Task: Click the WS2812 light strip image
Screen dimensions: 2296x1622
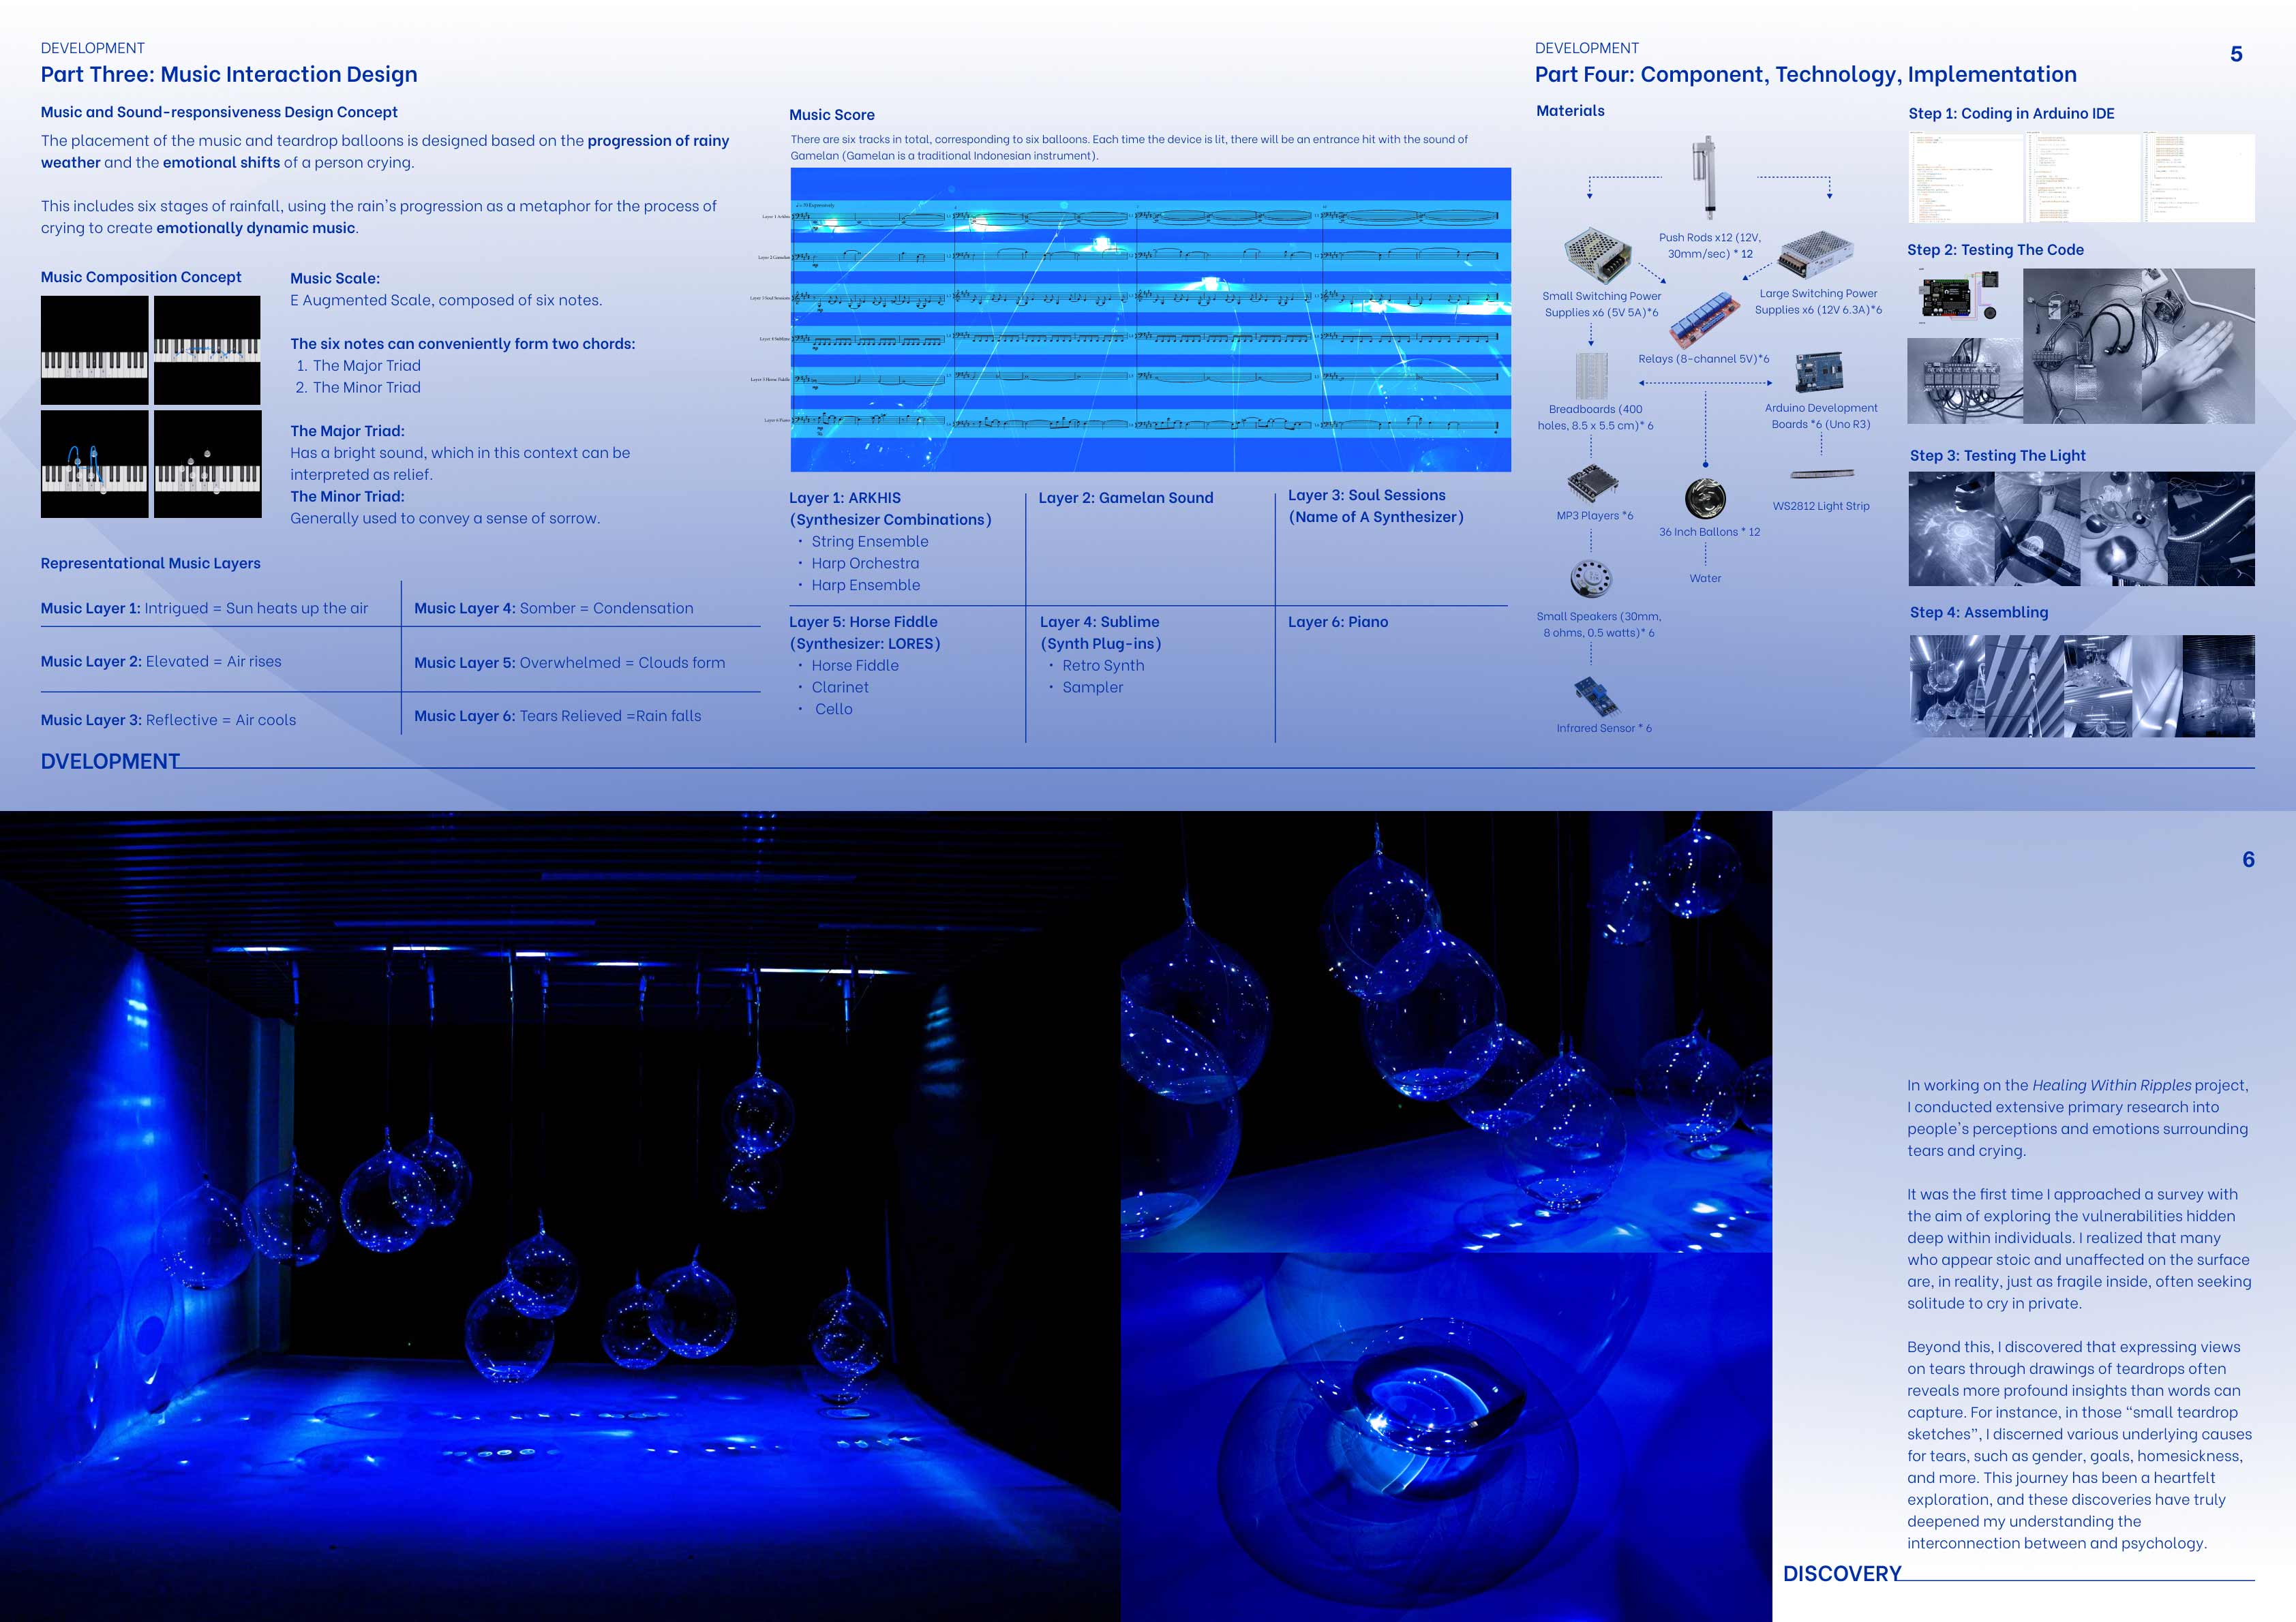Action: pos(1821,474)
